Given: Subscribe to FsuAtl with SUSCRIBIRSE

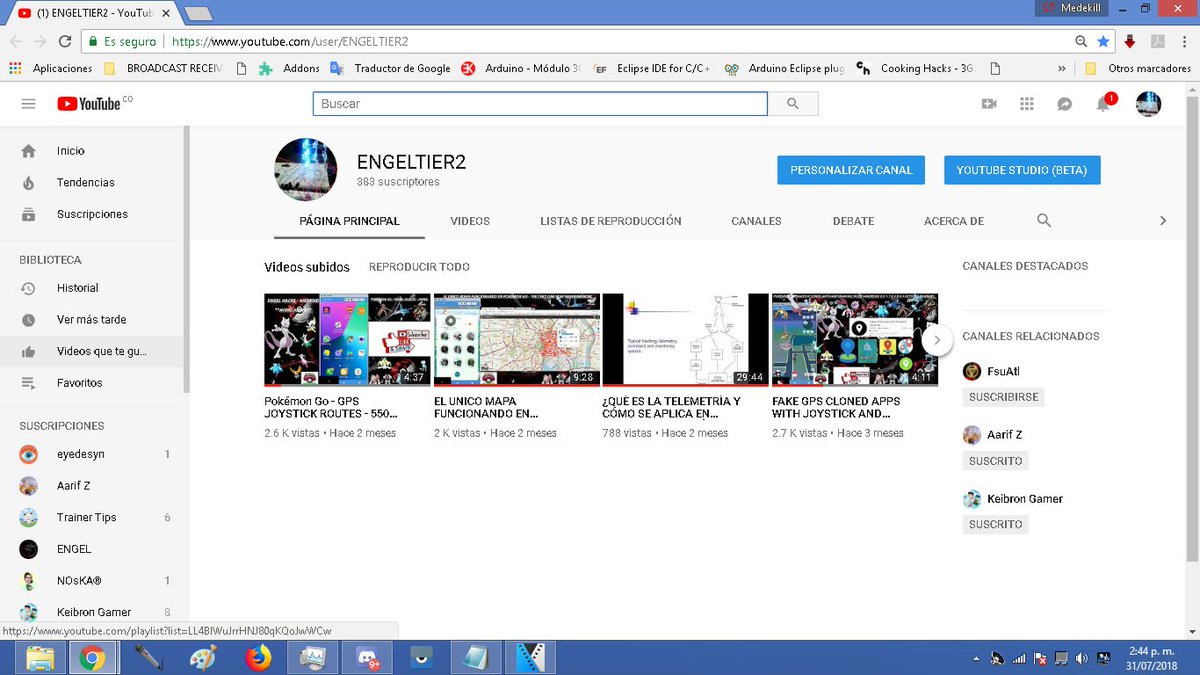Looking at the screenshot, I should 1005,397.
